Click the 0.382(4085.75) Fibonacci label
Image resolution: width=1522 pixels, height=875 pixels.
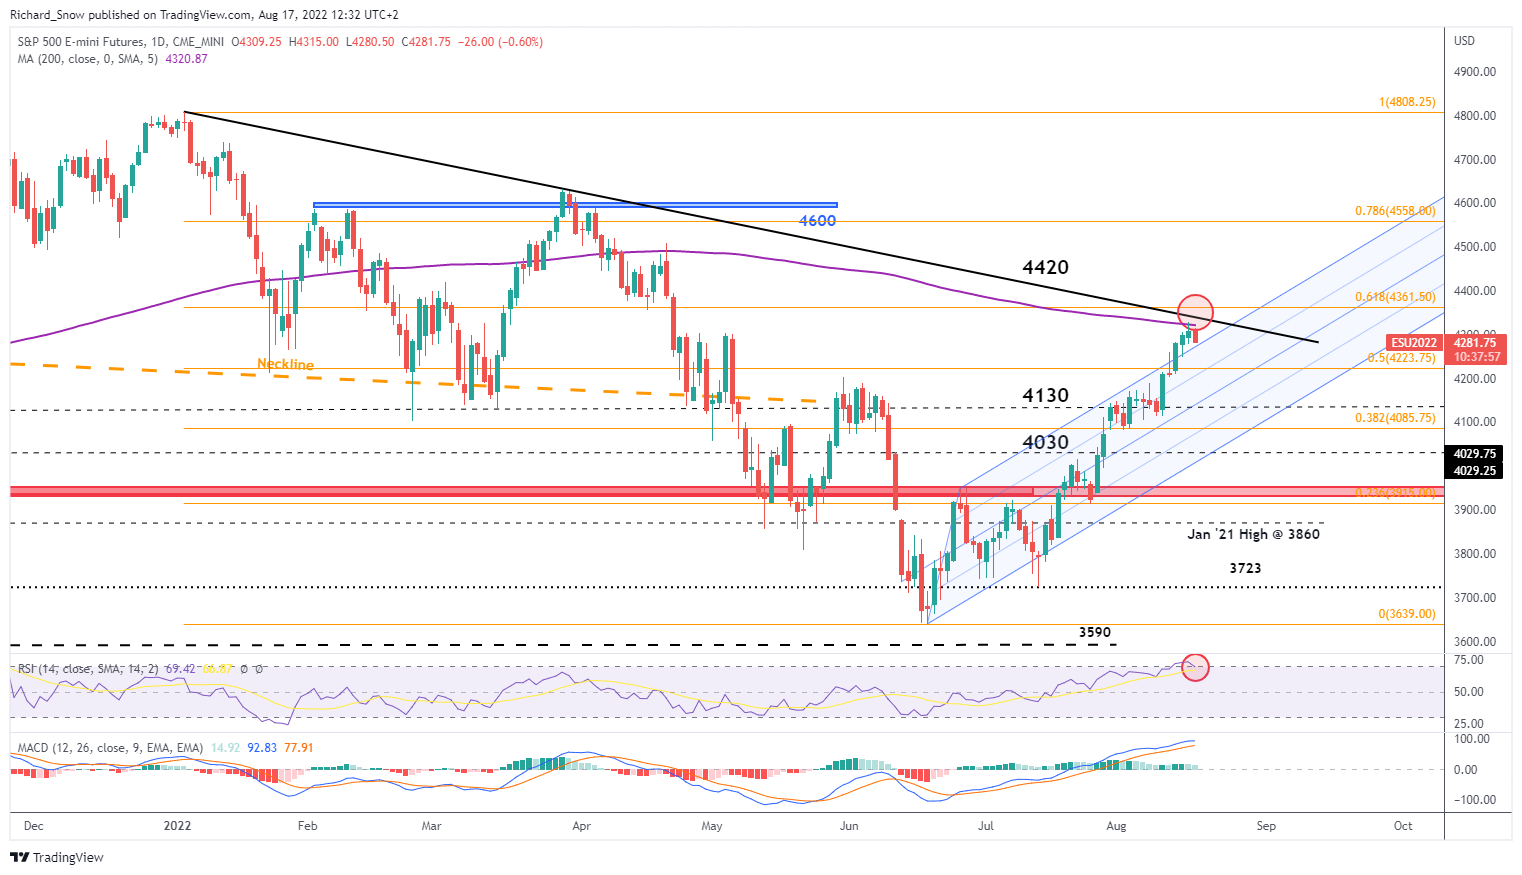pyautogui.click(x=1395, y=418)
